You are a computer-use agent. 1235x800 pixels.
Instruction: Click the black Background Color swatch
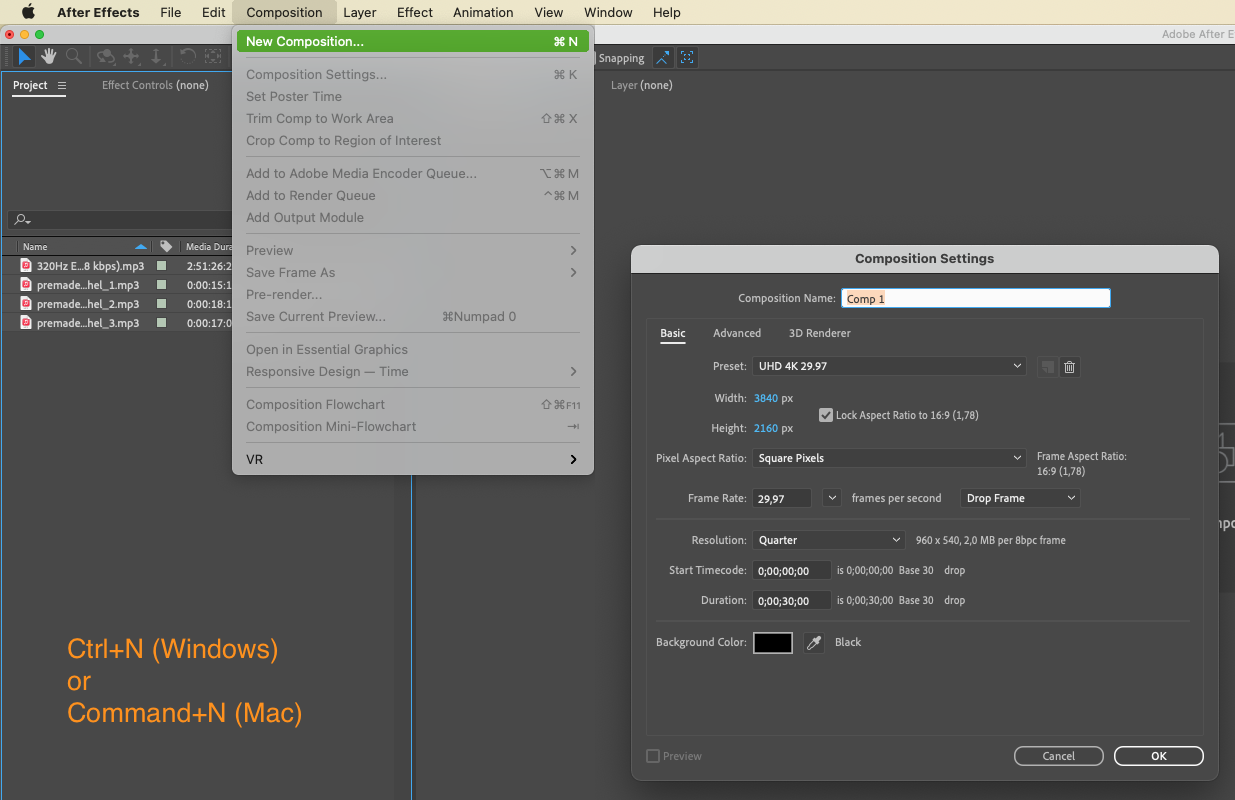coord(773,643)
